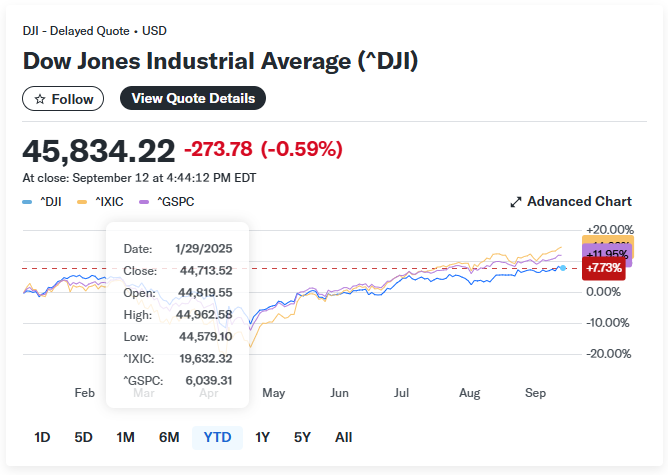This screenshot has height=475, width=668.
Task: Click the red +7.73% price label
Action: [x=604, y=268]
